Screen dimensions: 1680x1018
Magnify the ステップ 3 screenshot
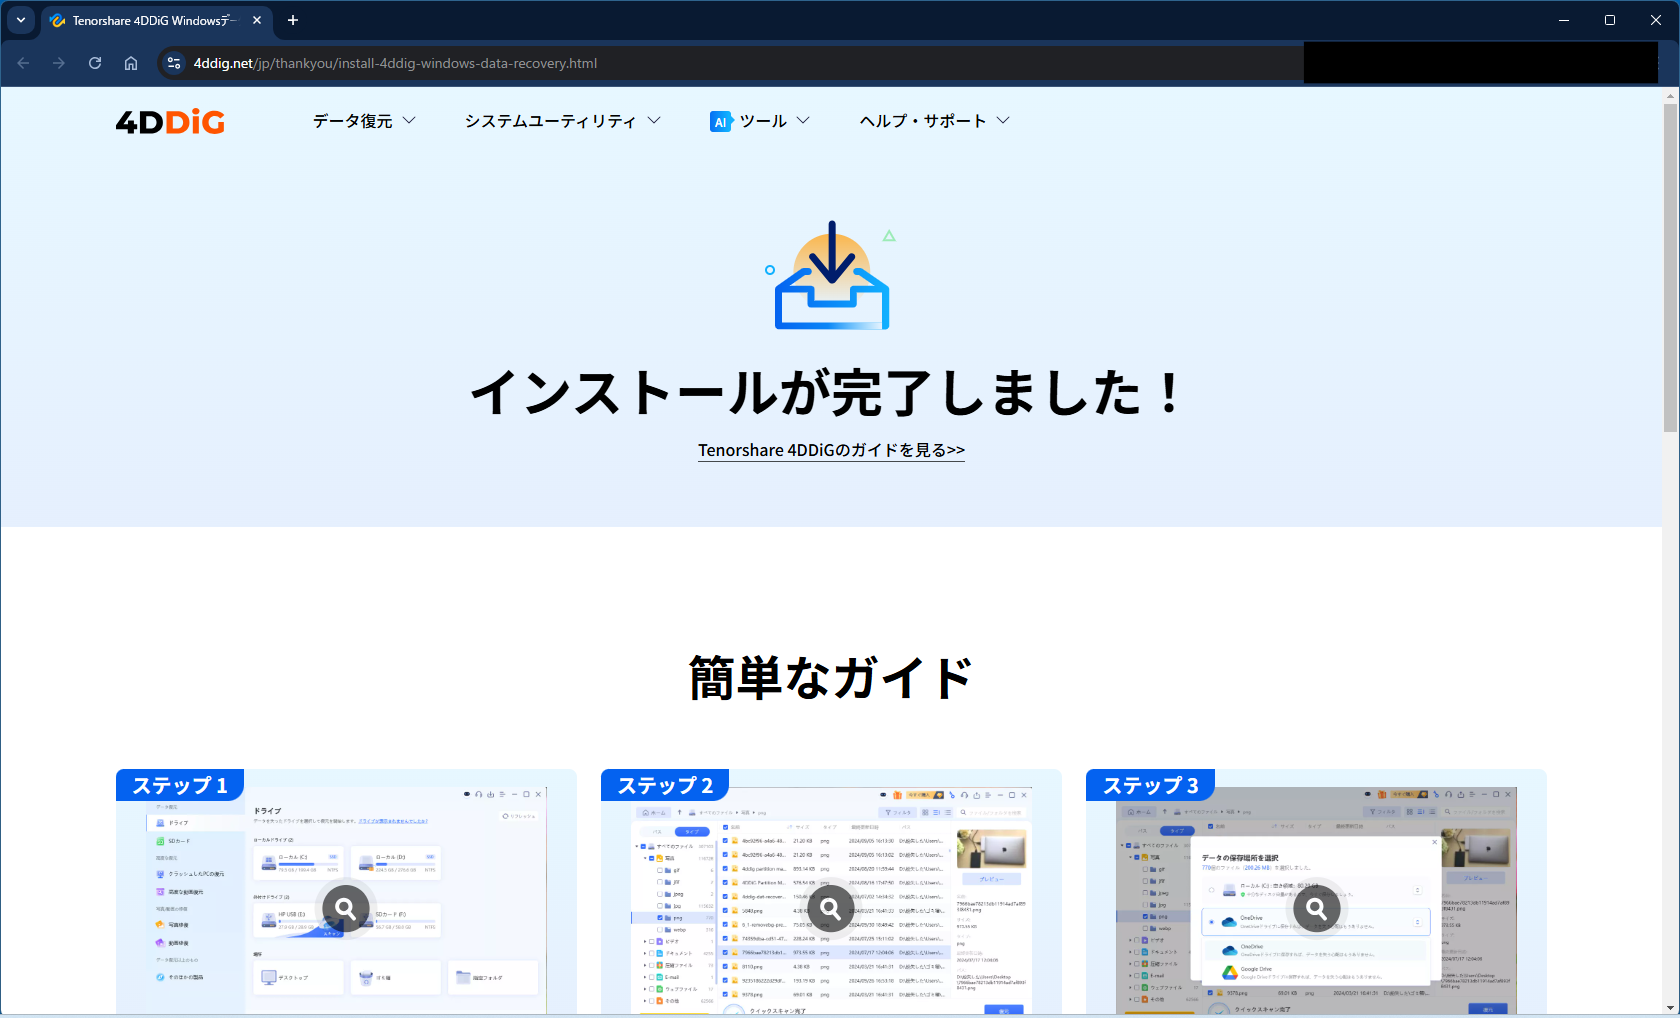click(1317, 908)
